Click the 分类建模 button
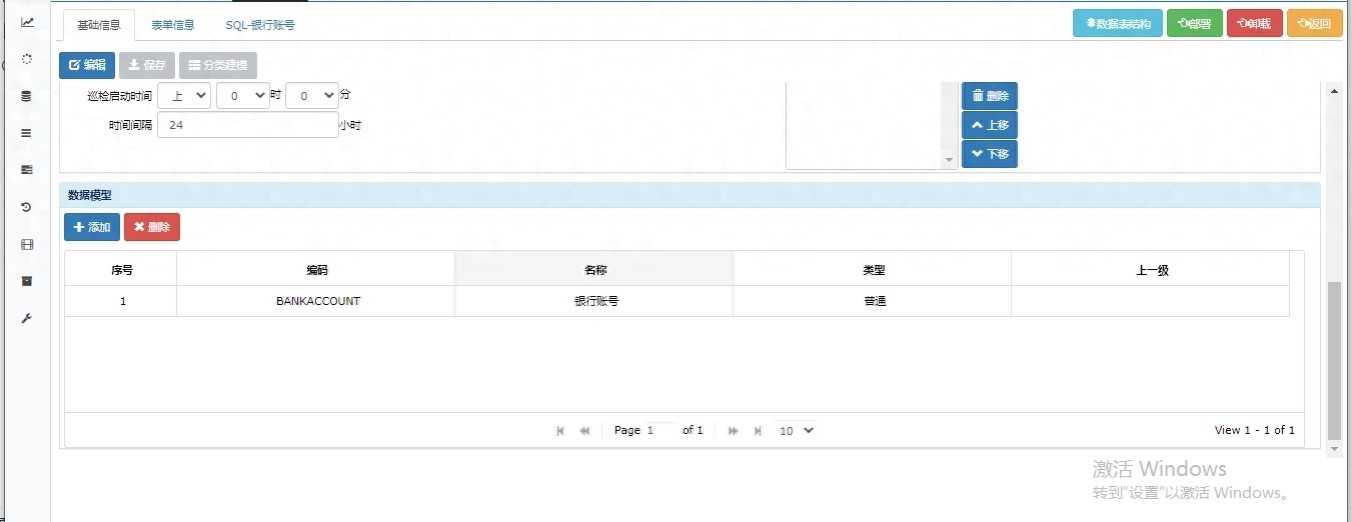 218,65
